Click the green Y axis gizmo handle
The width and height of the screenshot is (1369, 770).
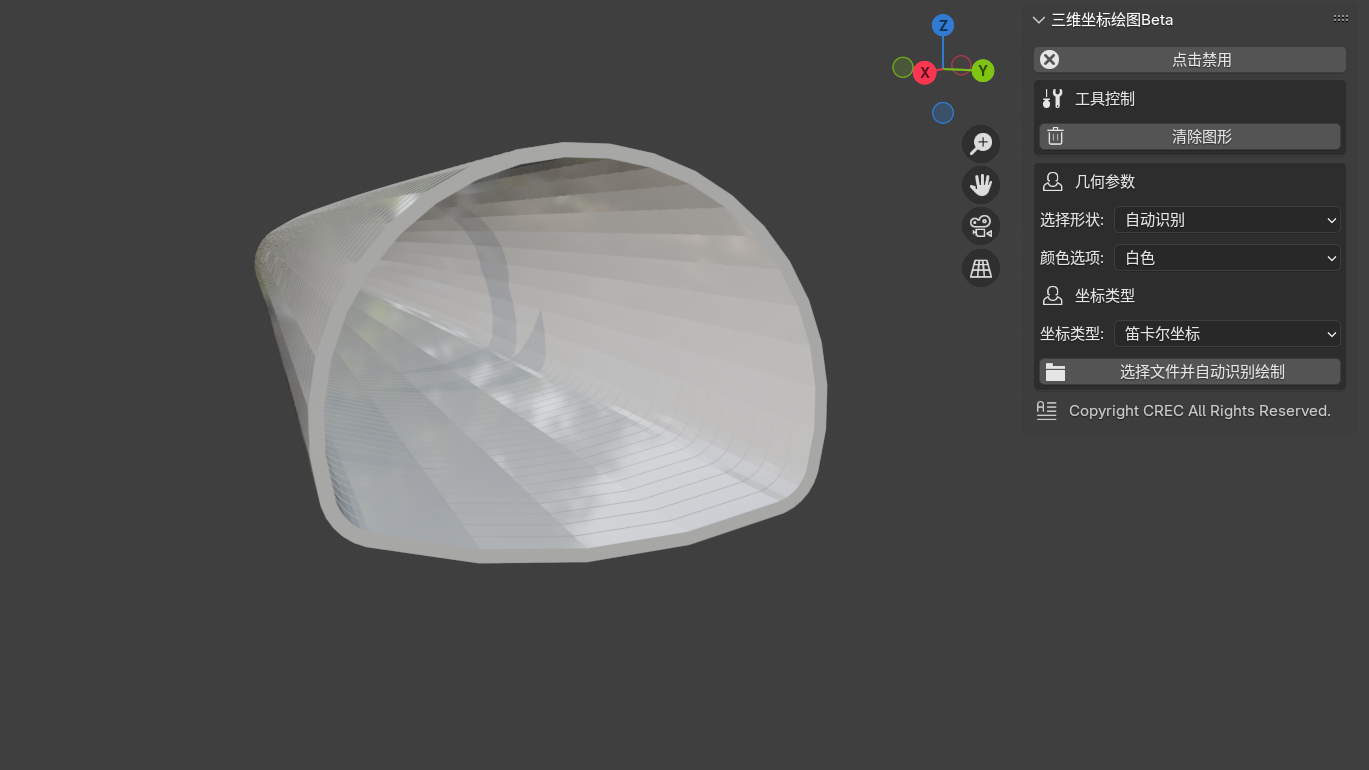[983, 71]
